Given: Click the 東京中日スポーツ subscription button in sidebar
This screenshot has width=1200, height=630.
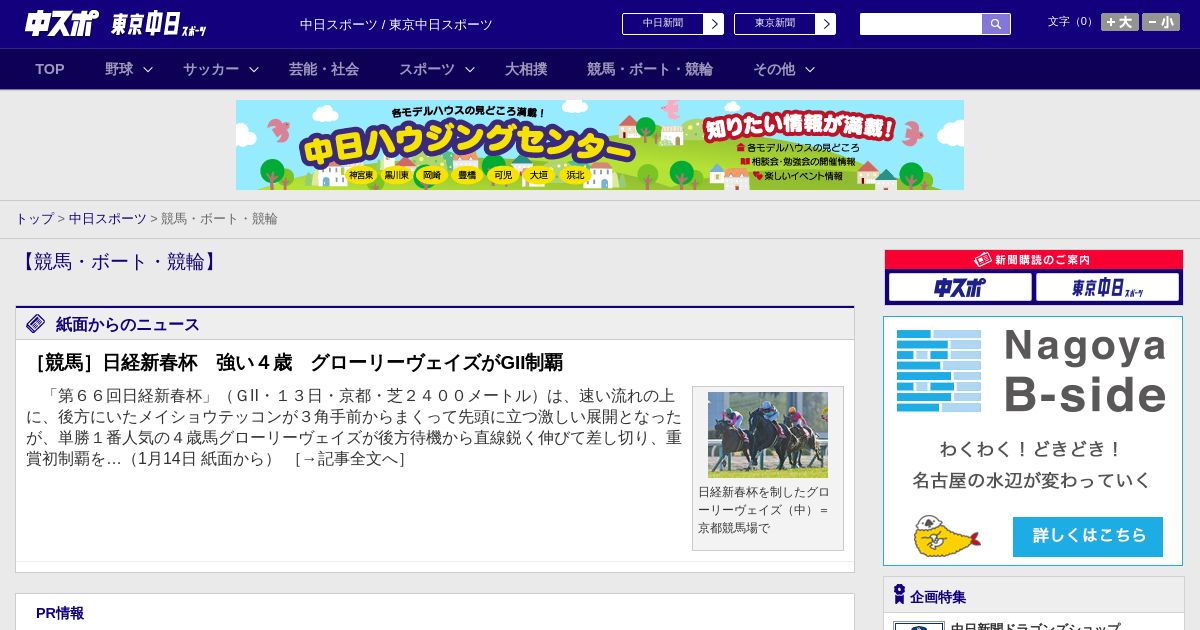Looking at the screenshot, I should 1107,287.
